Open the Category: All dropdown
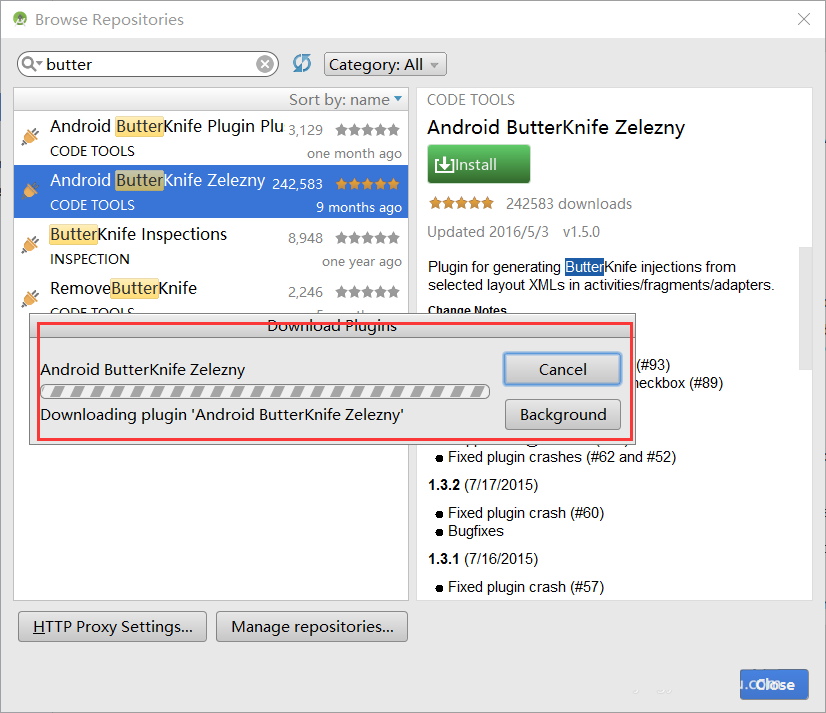The width and height of the screenshot is (826, 713). click(x=385, y=65)
